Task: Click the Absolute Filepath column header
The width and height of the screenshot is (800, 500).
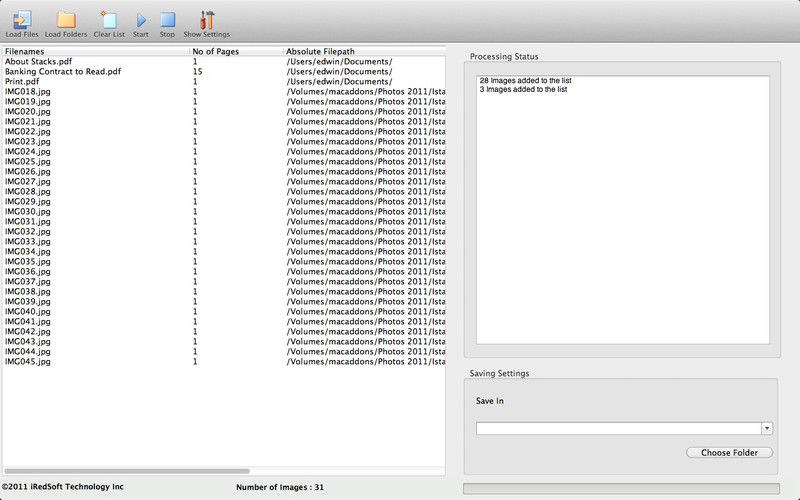Action: click(x=364, y=51)
